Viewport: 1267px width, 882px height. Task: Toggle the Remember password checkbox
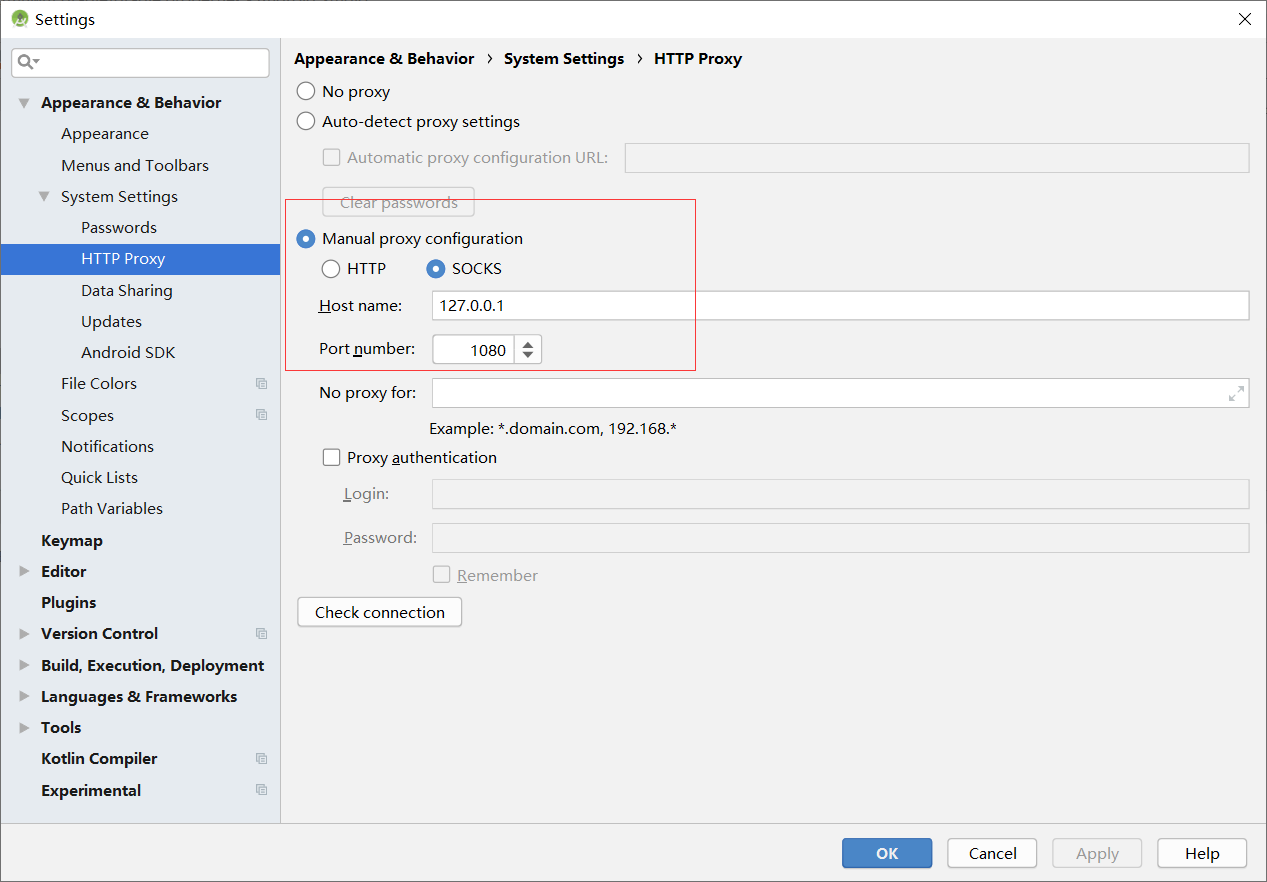coord(441,575)
